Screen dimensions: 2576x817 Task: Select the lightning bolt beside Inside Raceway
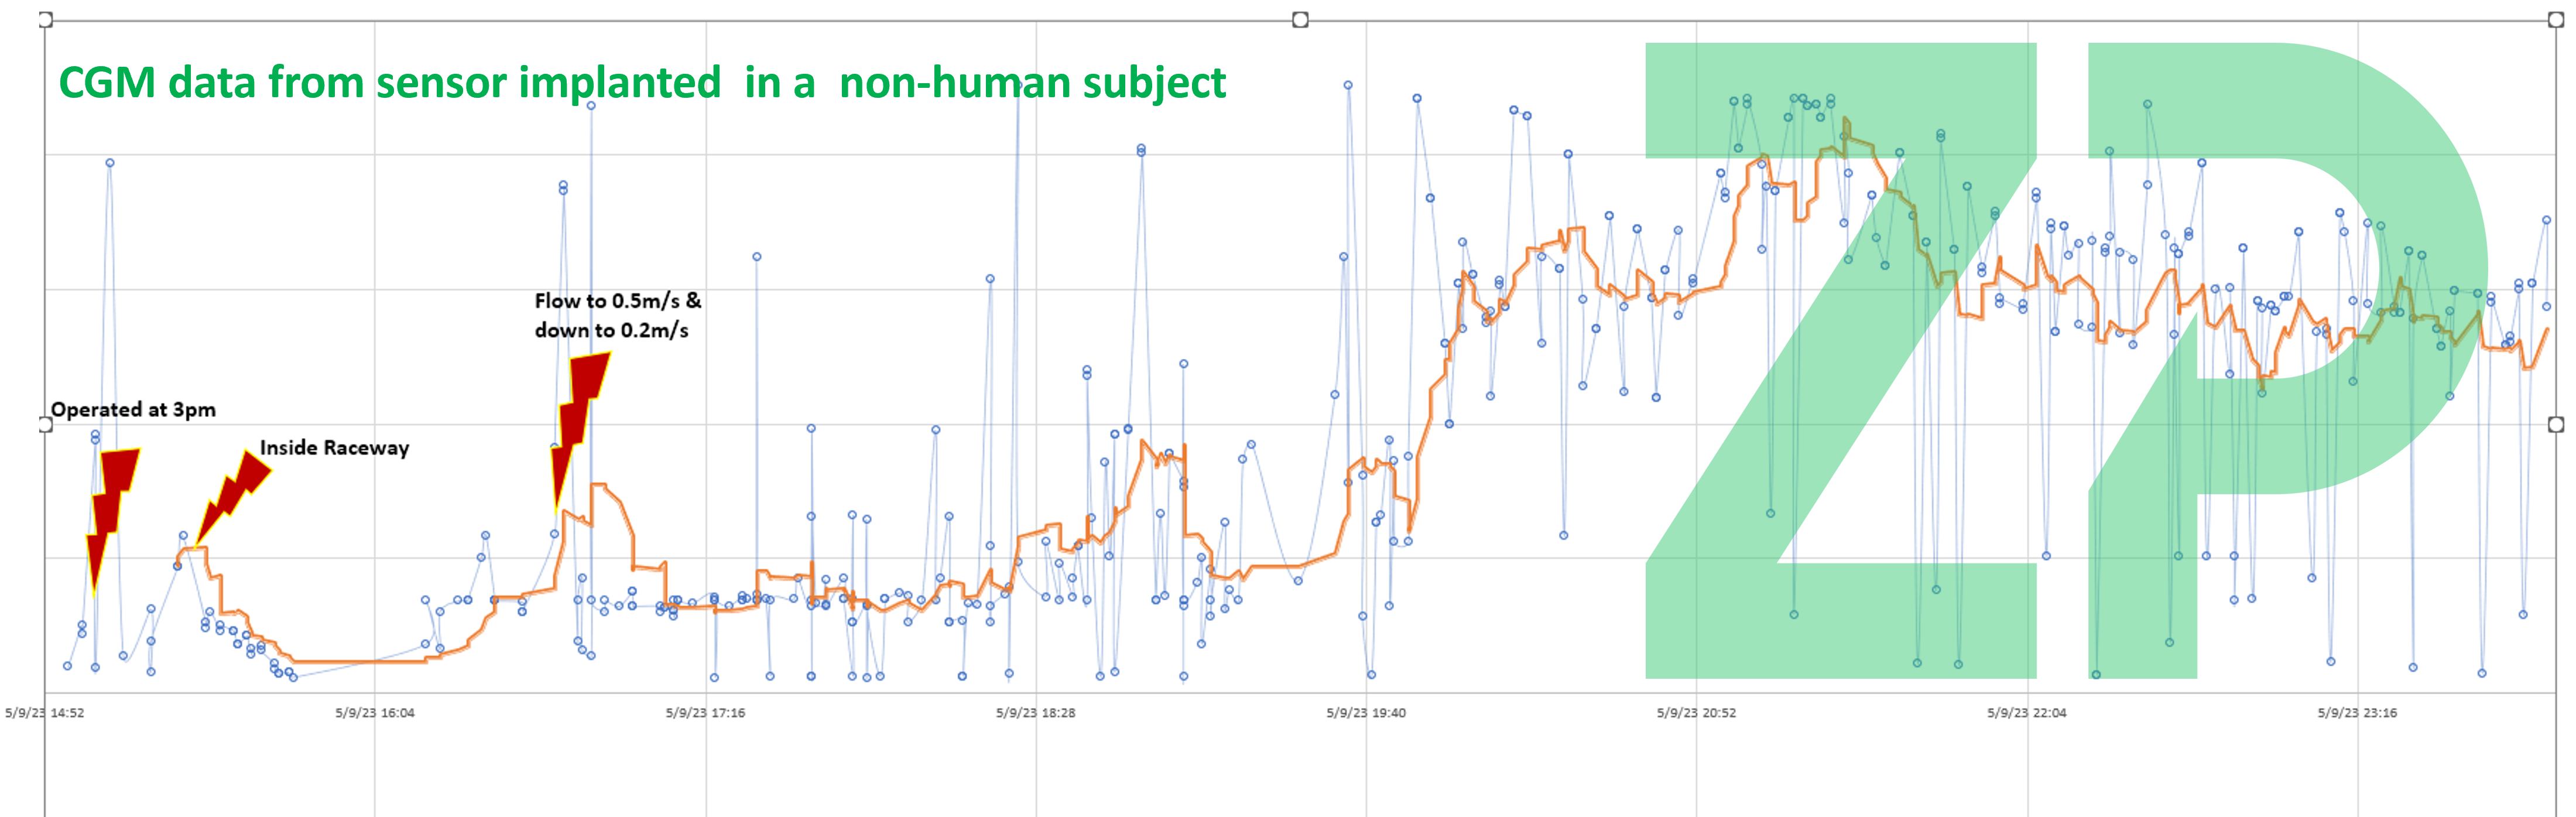(233, 495)
